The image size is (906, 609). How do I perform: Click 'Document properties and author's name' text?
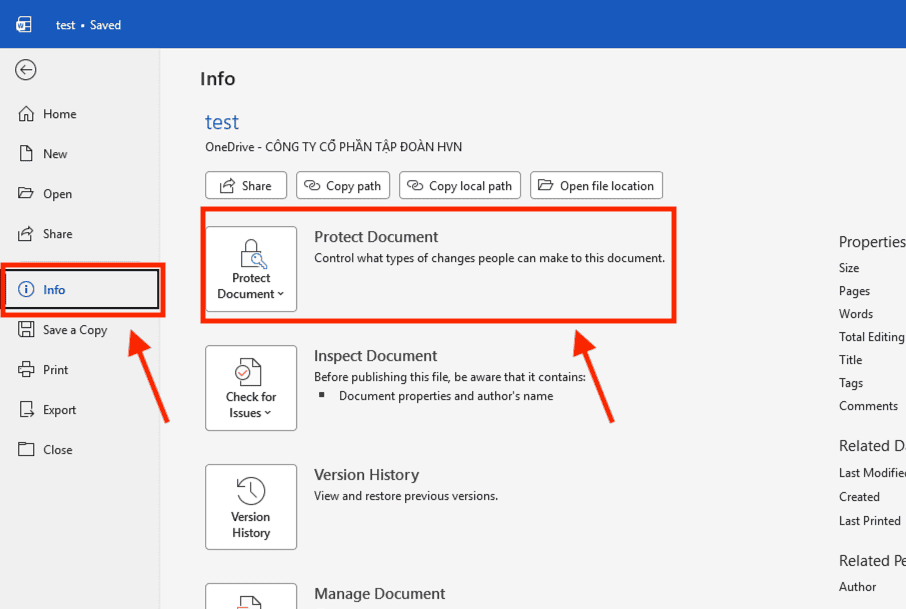446,396
